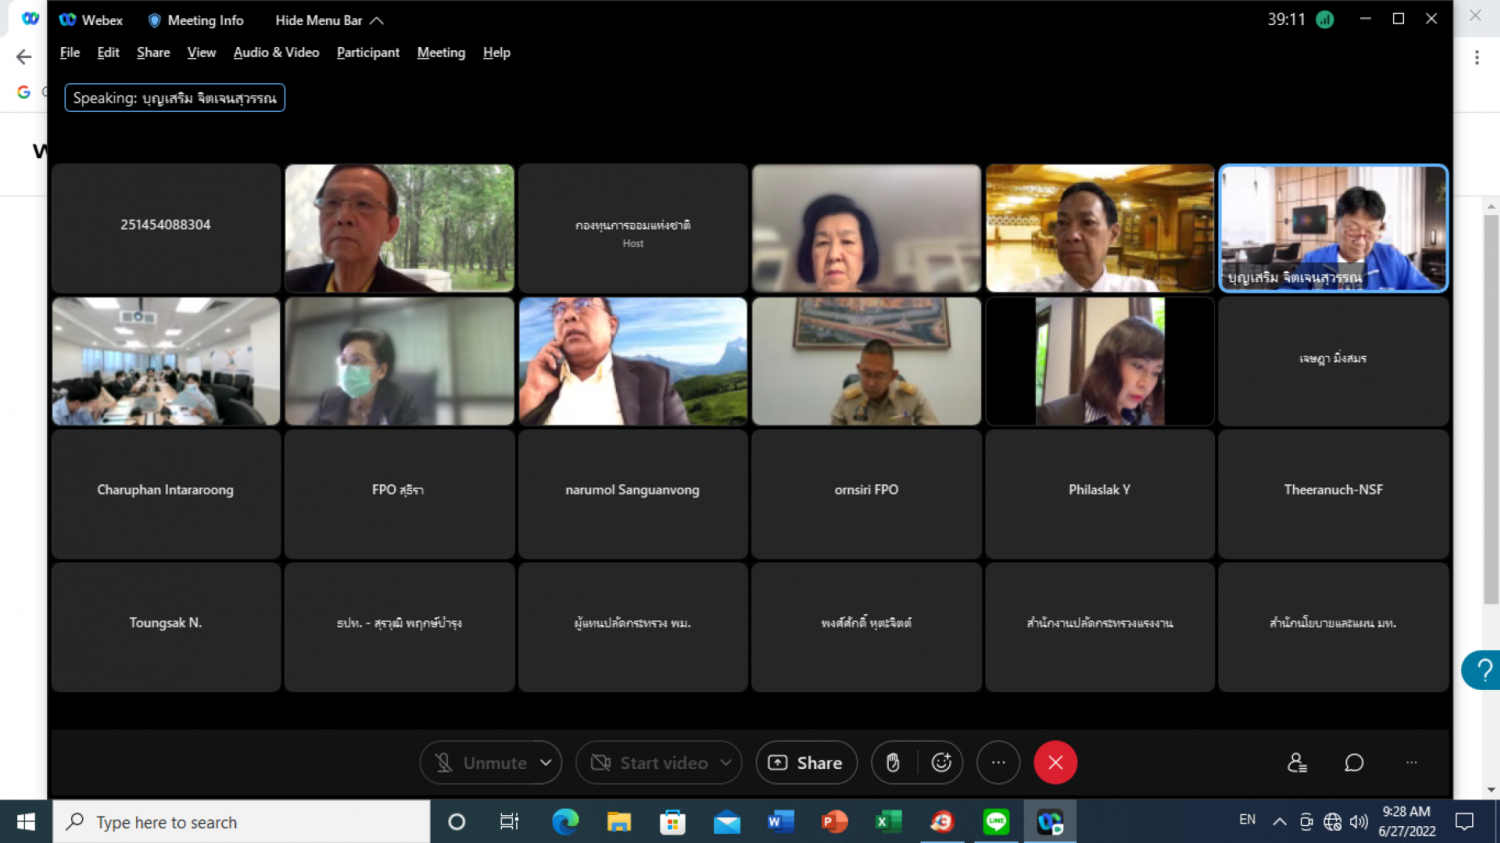Open the Audio & Video menu
The image size is (1500, 843).
[x=276, y=52]
